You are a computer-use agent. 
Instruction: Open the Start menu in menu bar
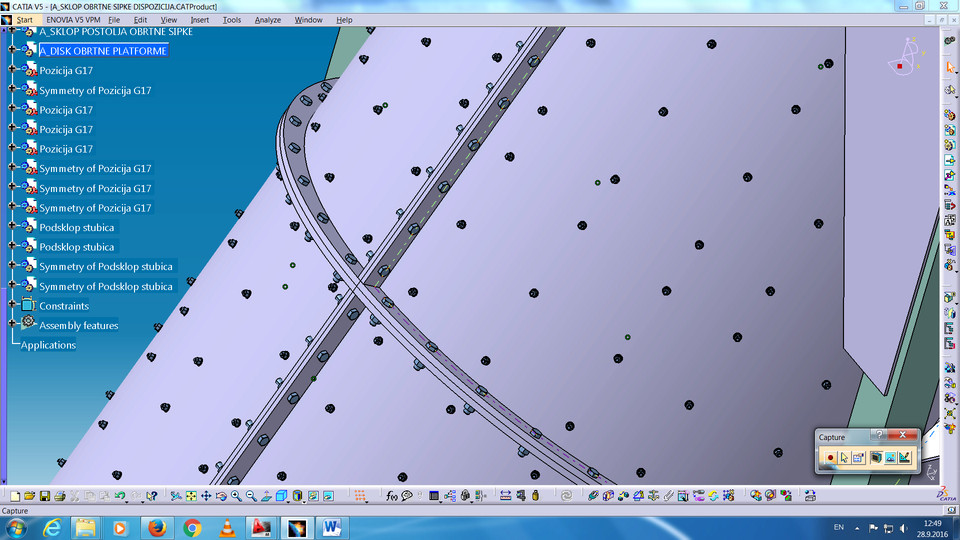24,20
